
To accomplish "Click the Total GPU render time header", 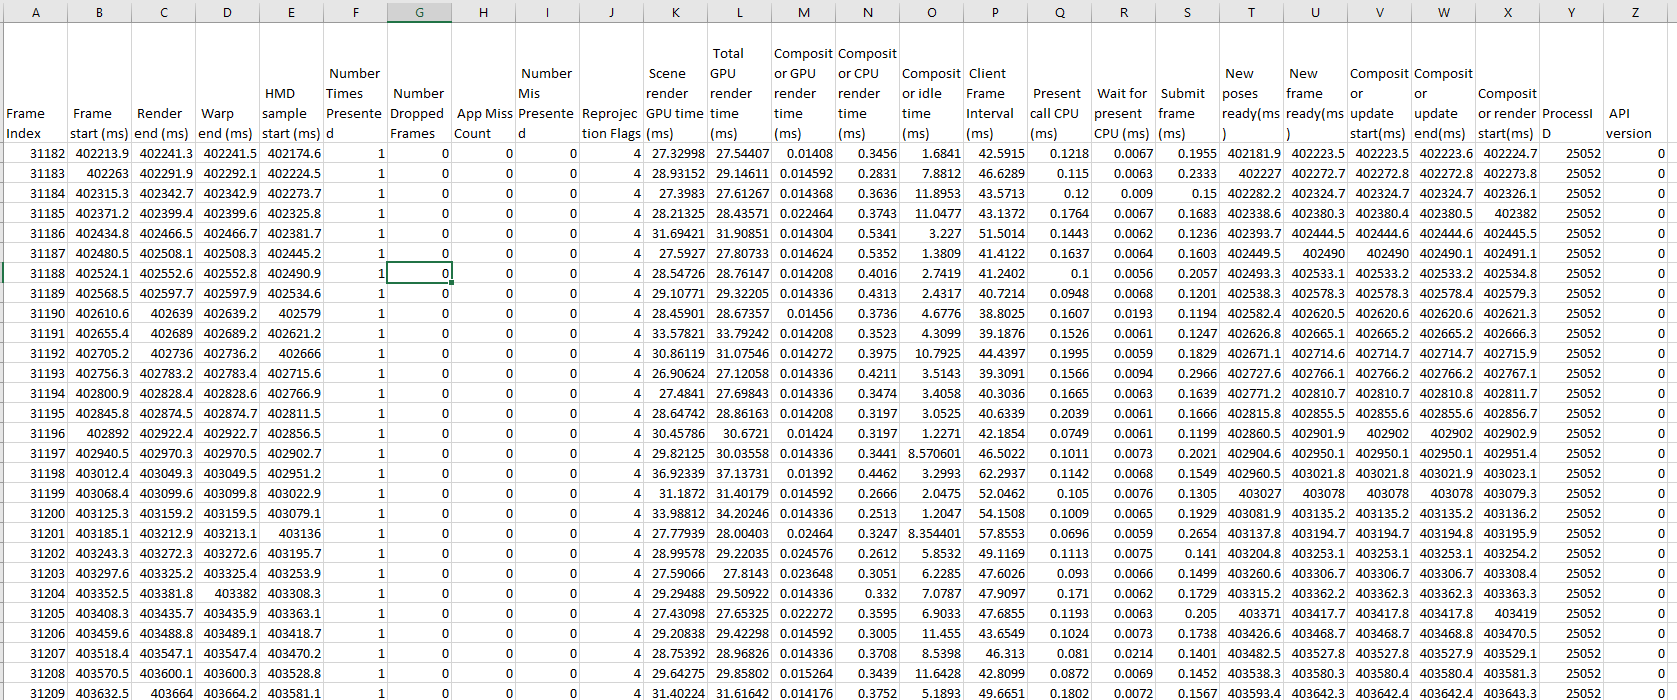I will tap(739, 83).
